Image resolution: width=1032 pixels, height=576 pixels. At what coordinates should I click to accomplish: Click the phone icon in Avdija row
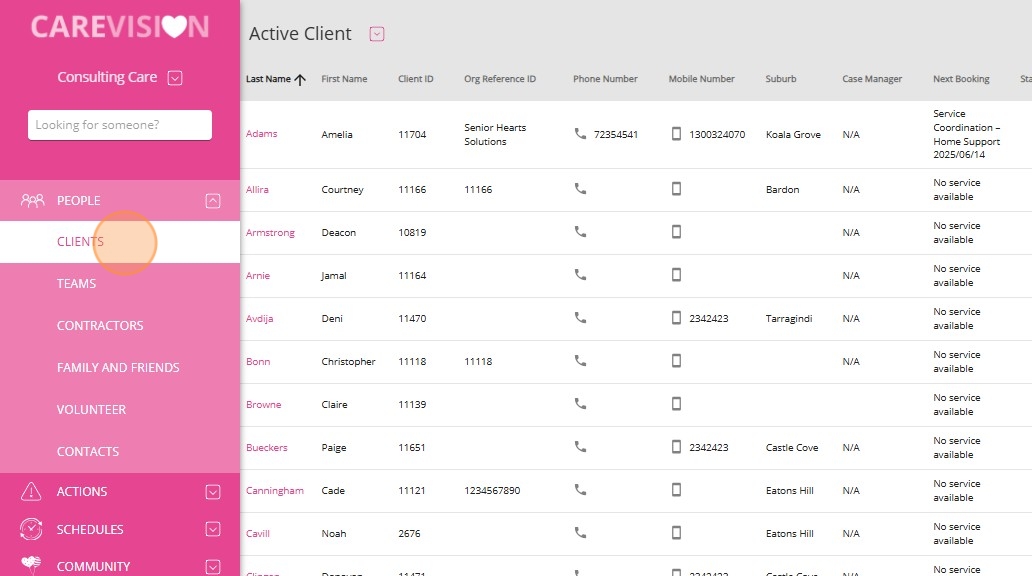[580, 318]
